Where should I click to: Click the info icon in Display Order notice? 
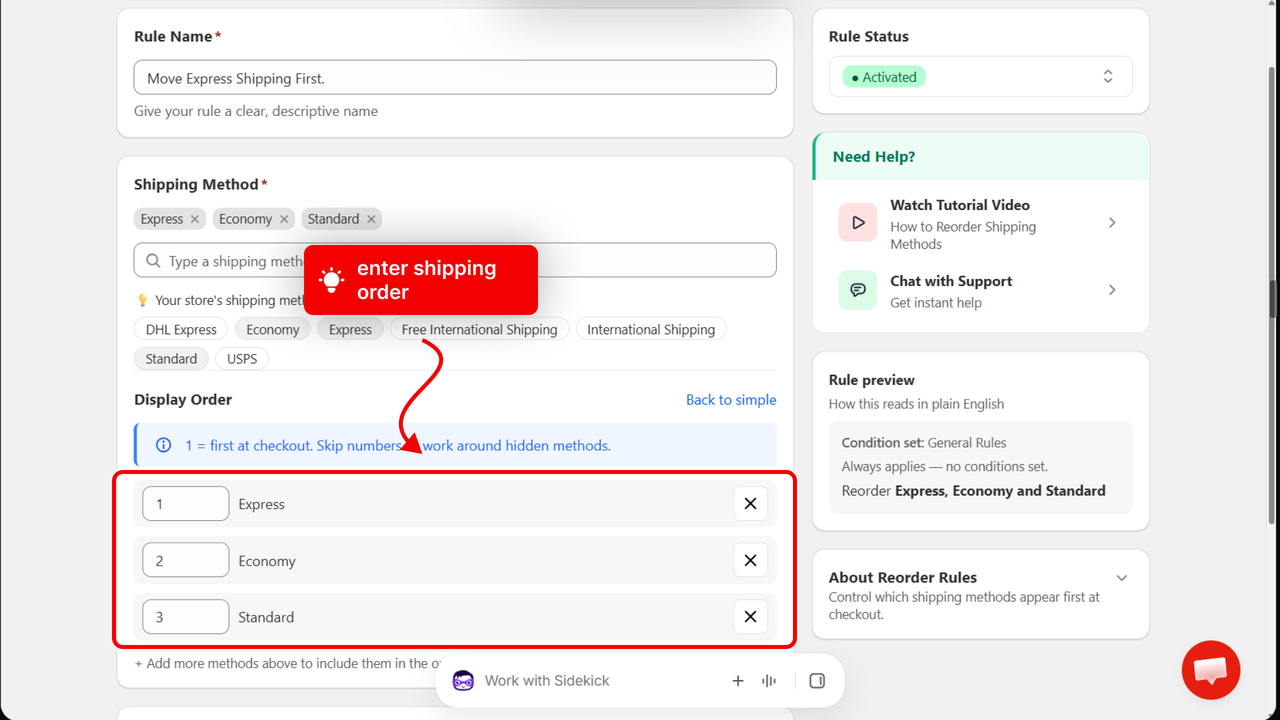[163, 445]
